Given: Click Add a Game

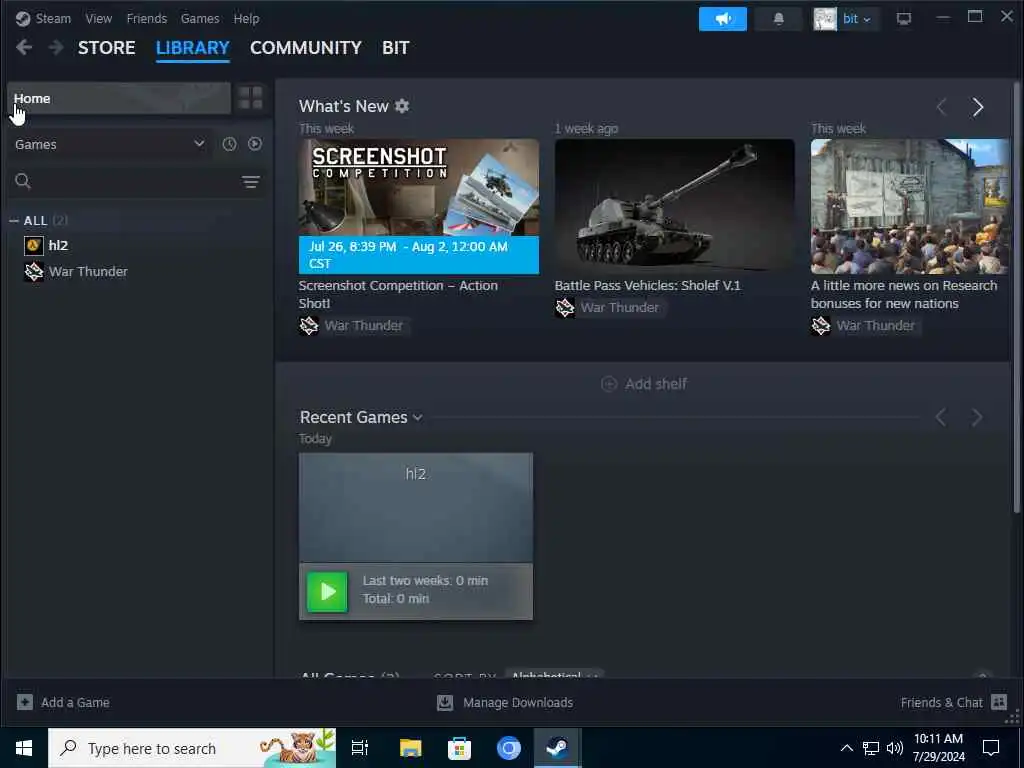Looking at the screenshot, I should [63, 703].
